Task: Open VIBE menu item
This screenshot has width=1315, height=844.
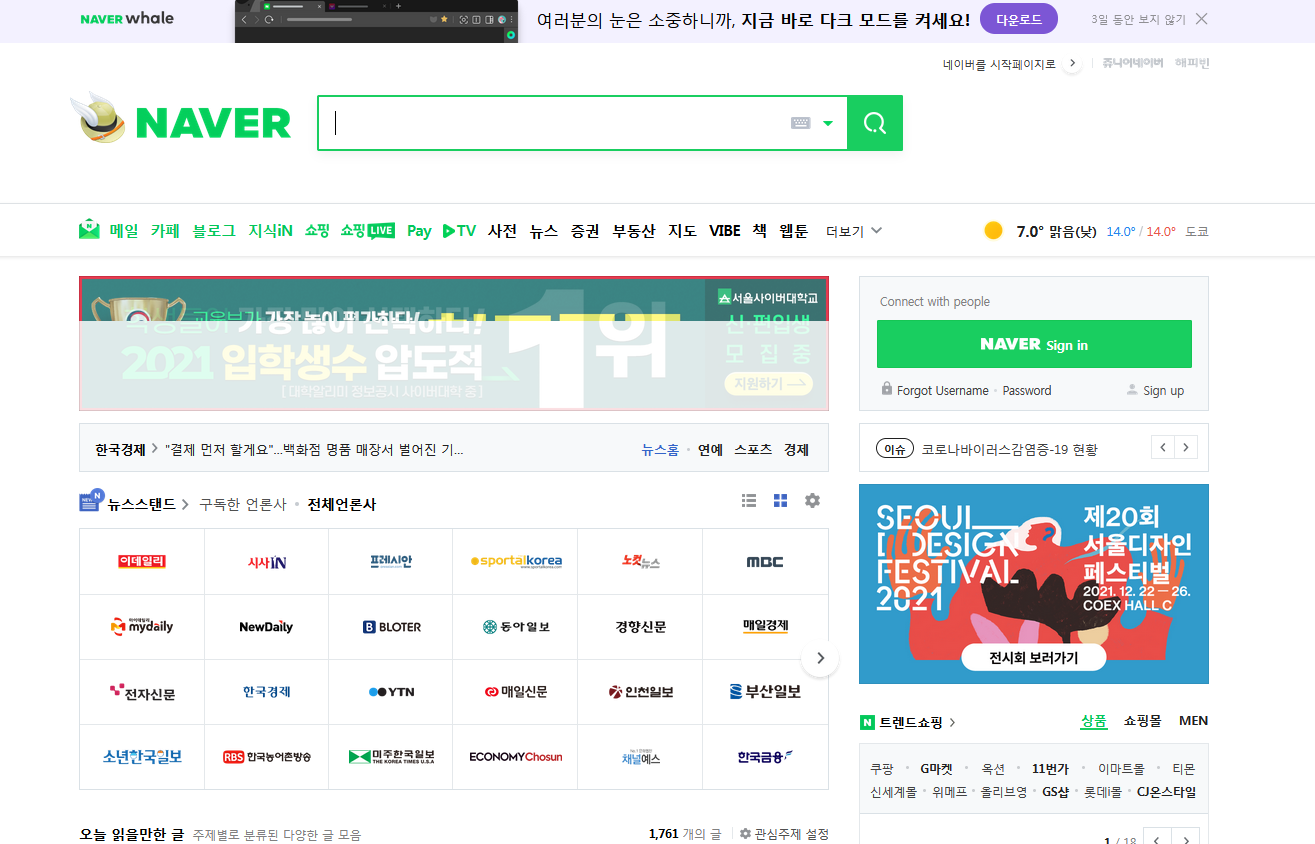Action: click(x=725, y=231)
